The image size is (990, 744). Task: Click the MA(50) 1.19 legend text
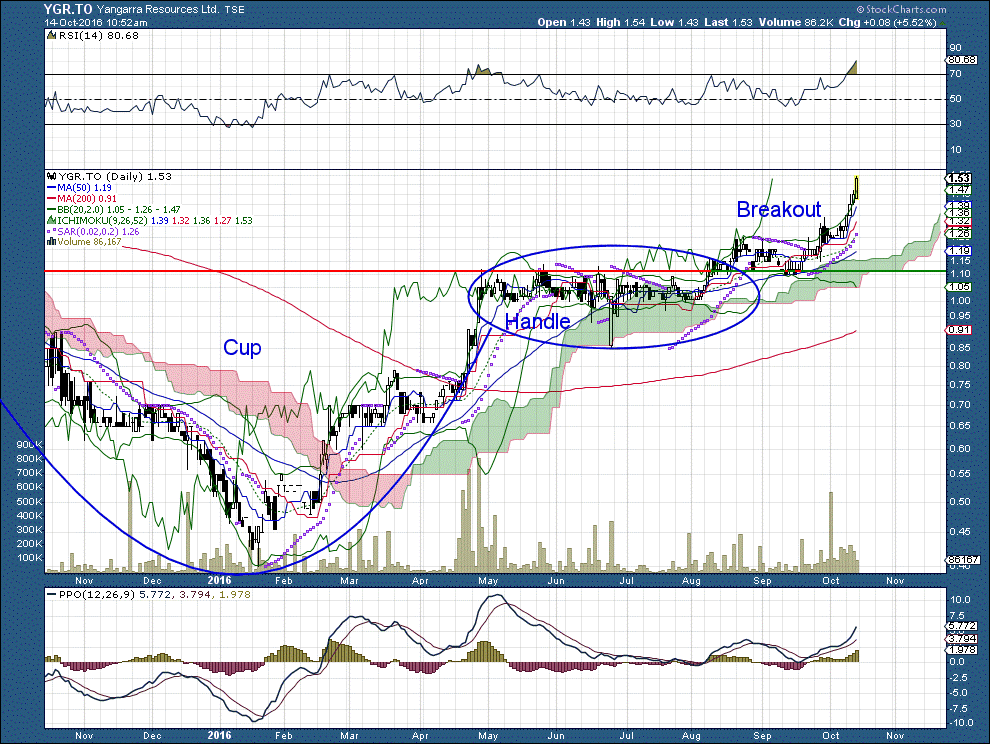coord(85,188)
